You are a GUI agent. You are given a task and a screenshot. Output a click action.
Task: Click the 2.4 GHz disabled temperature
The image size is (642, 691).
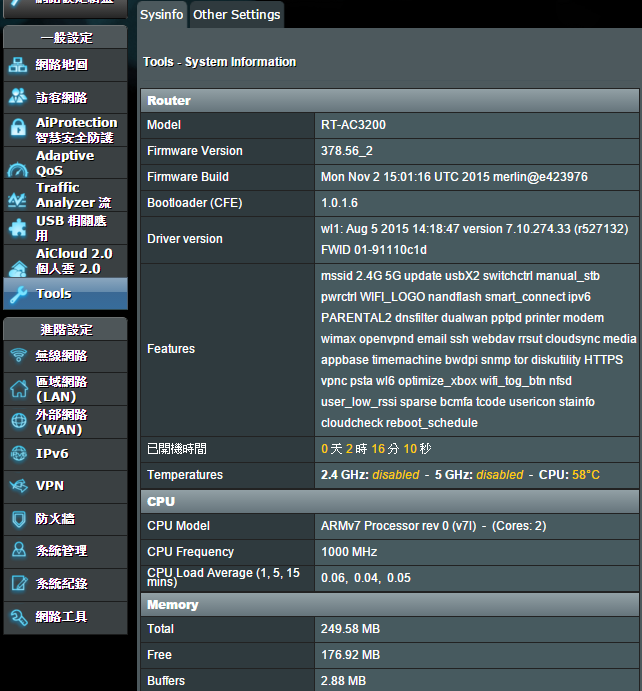tap(396, 475)
